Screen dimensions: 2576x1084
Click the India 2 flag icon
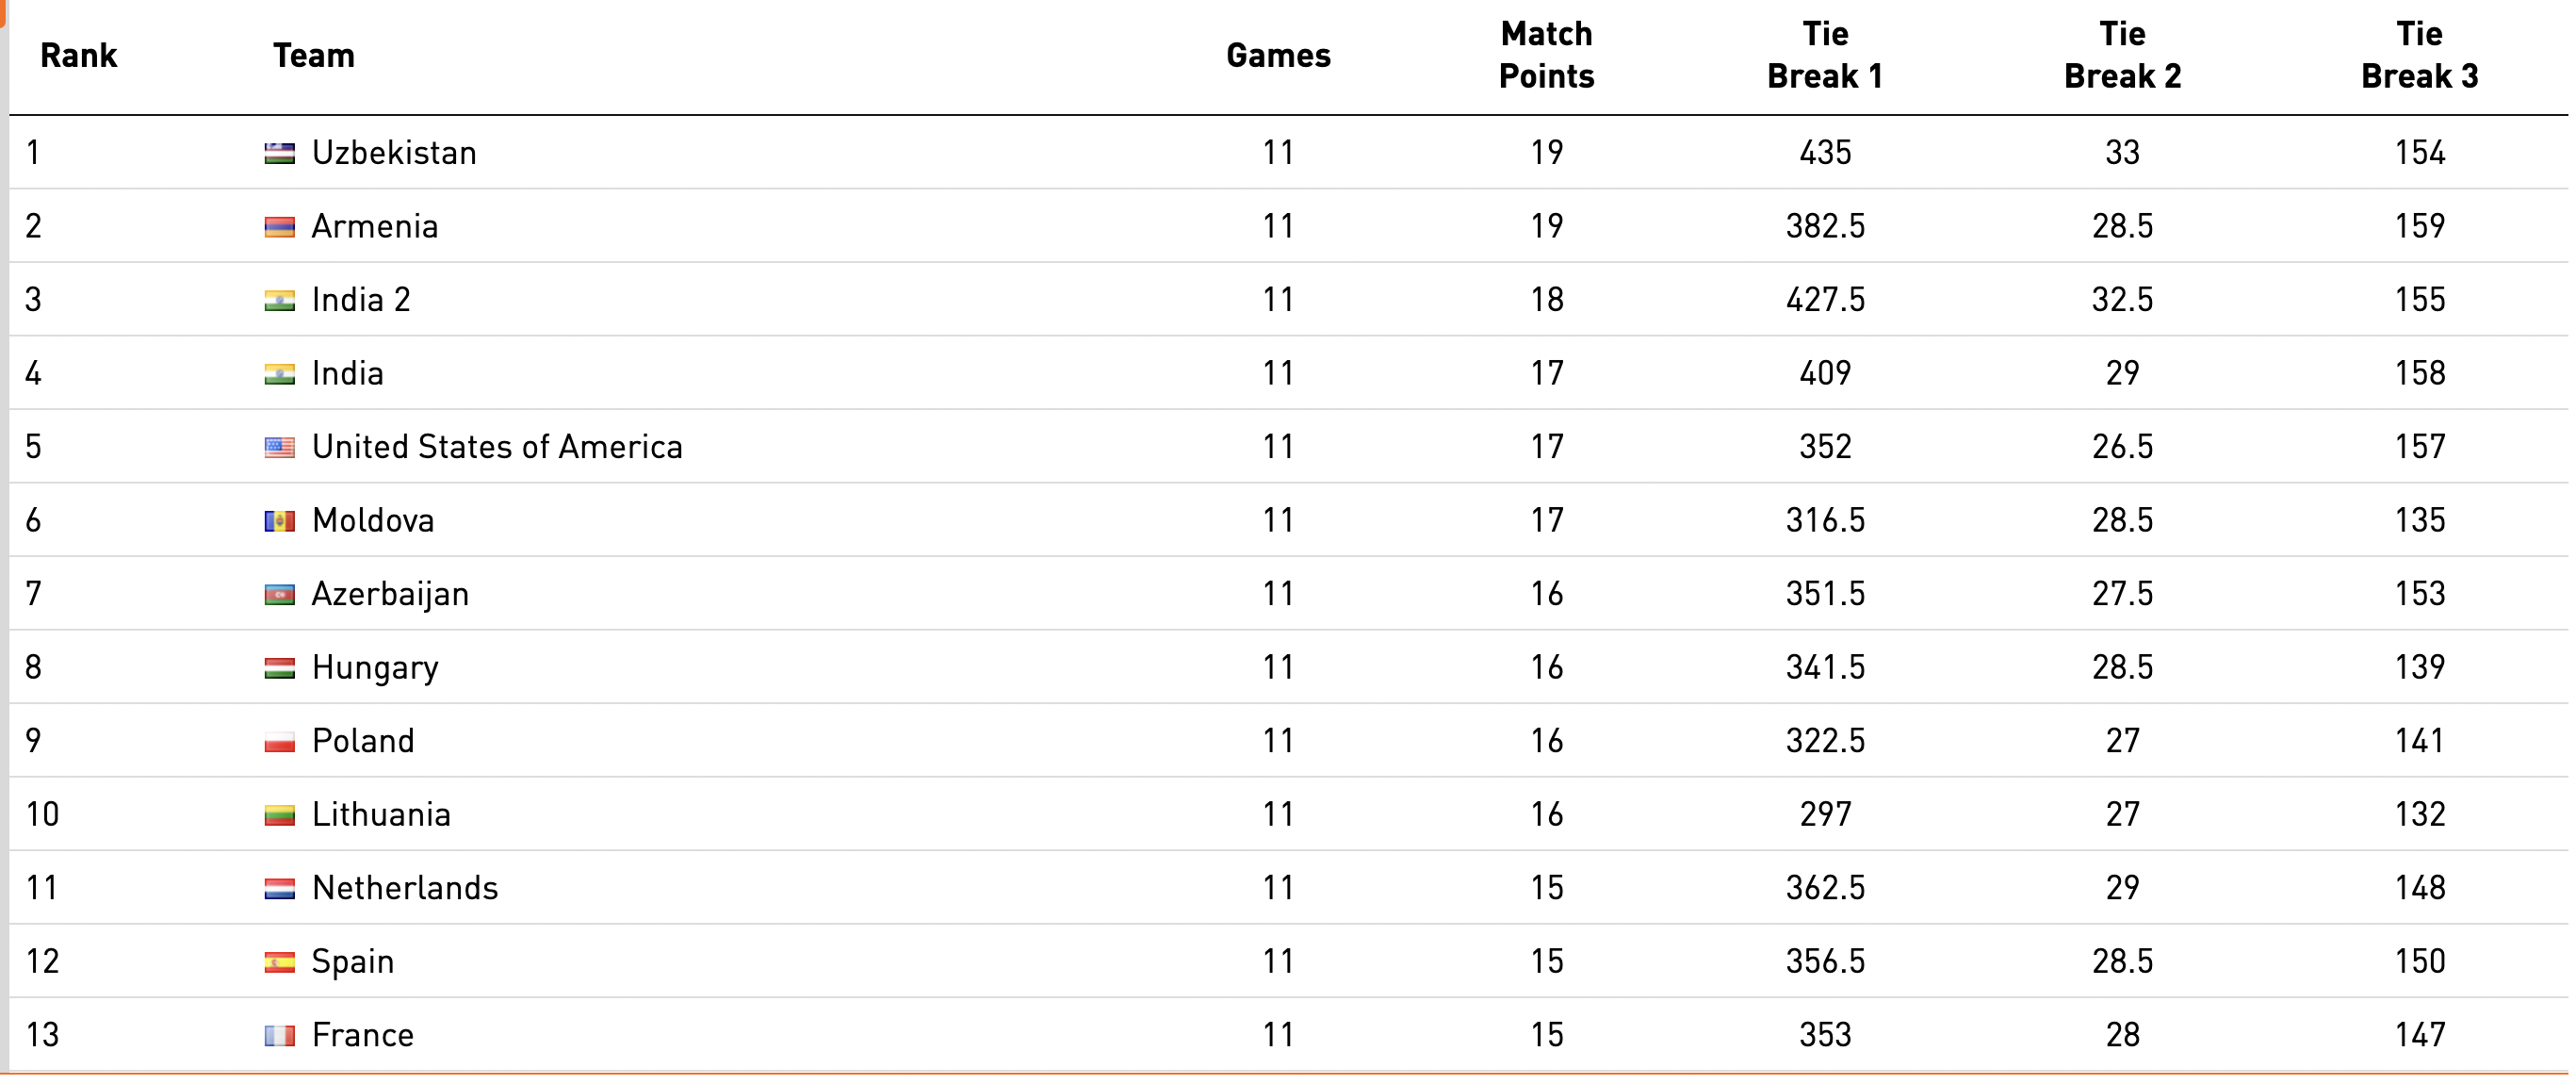click(x=279, y=300)
